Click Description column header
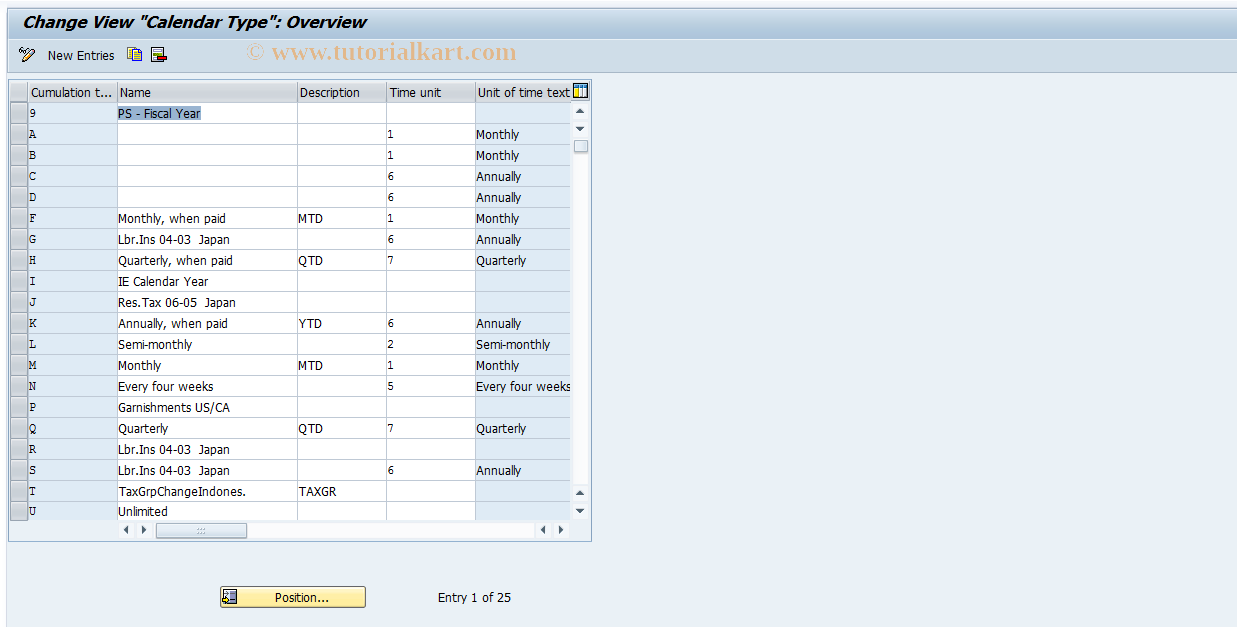The width and height of the screenshot is (1237, 627). click(342, 92)
